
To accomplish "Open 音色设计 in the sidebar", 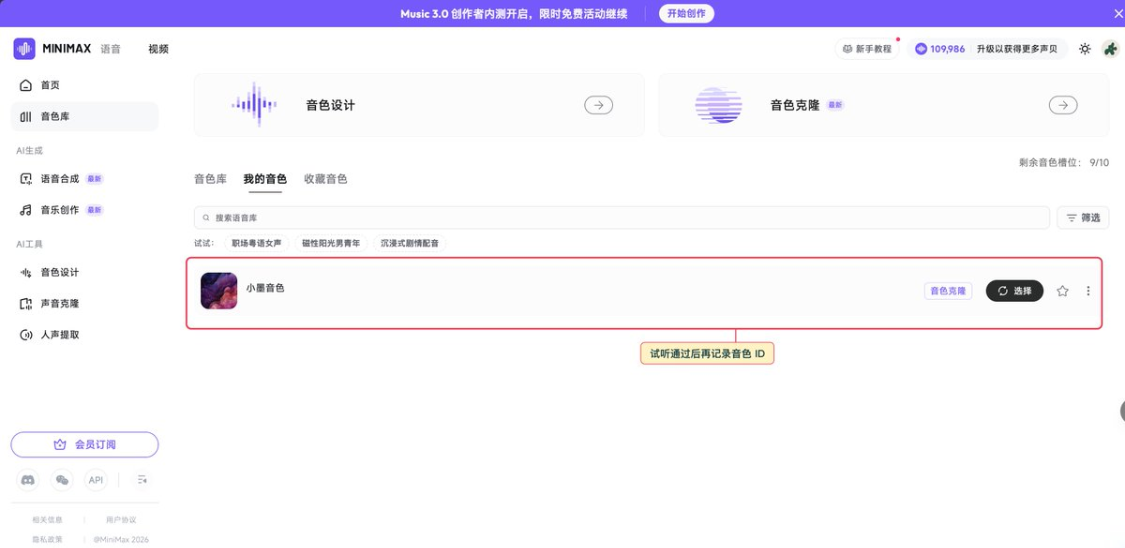I will (85, 273).
